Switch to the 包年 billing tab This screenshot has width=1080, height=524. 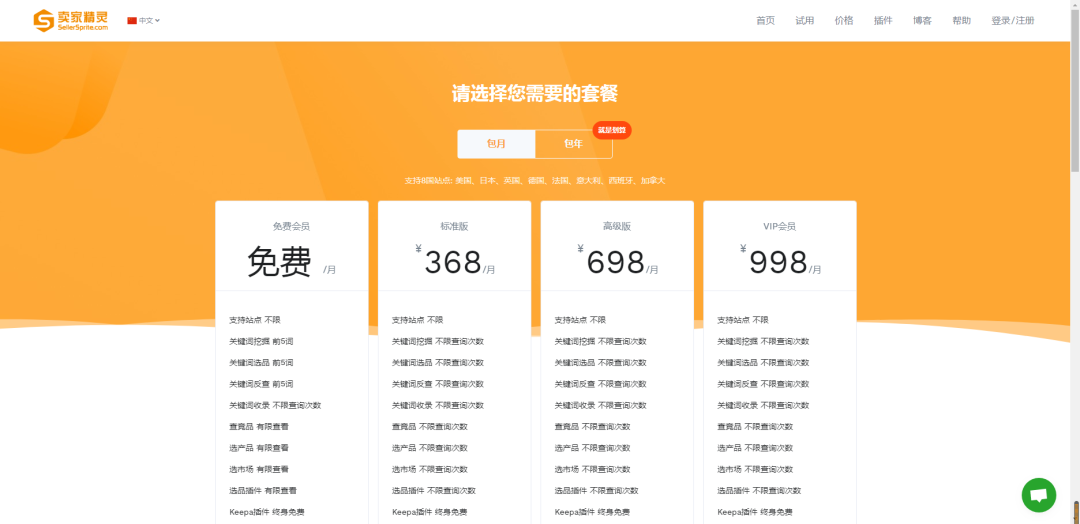[574, 144]
